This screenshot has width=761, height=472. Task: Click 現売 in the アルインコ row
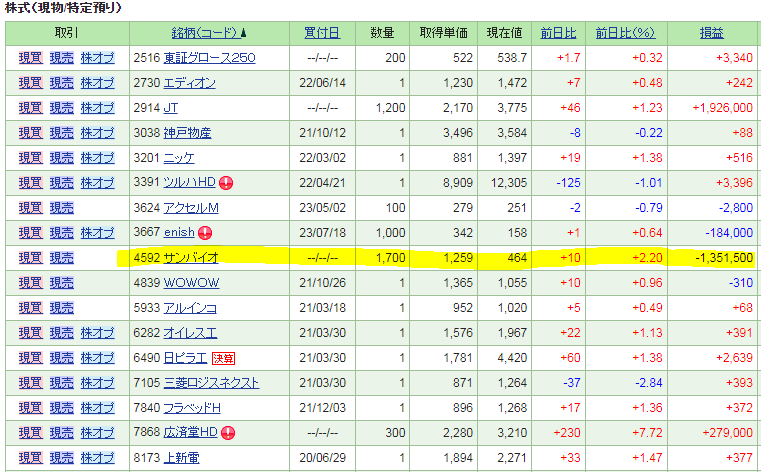[x=62, y=308]
